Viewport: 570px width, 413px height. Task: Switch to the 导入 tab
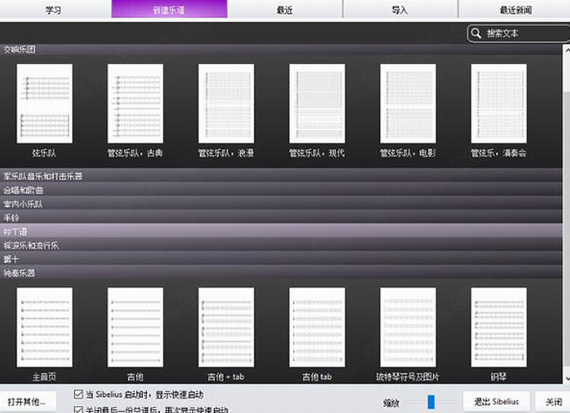pyautogui.click(x=400, y=9)
